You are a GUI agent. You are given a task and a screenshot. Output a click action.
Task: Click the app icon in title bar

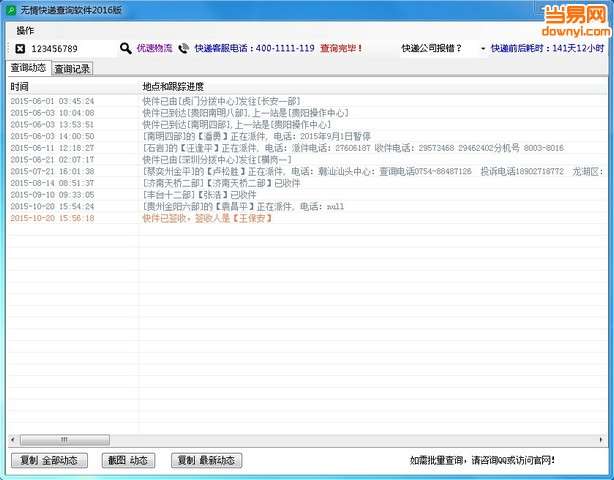coord(11,10)
